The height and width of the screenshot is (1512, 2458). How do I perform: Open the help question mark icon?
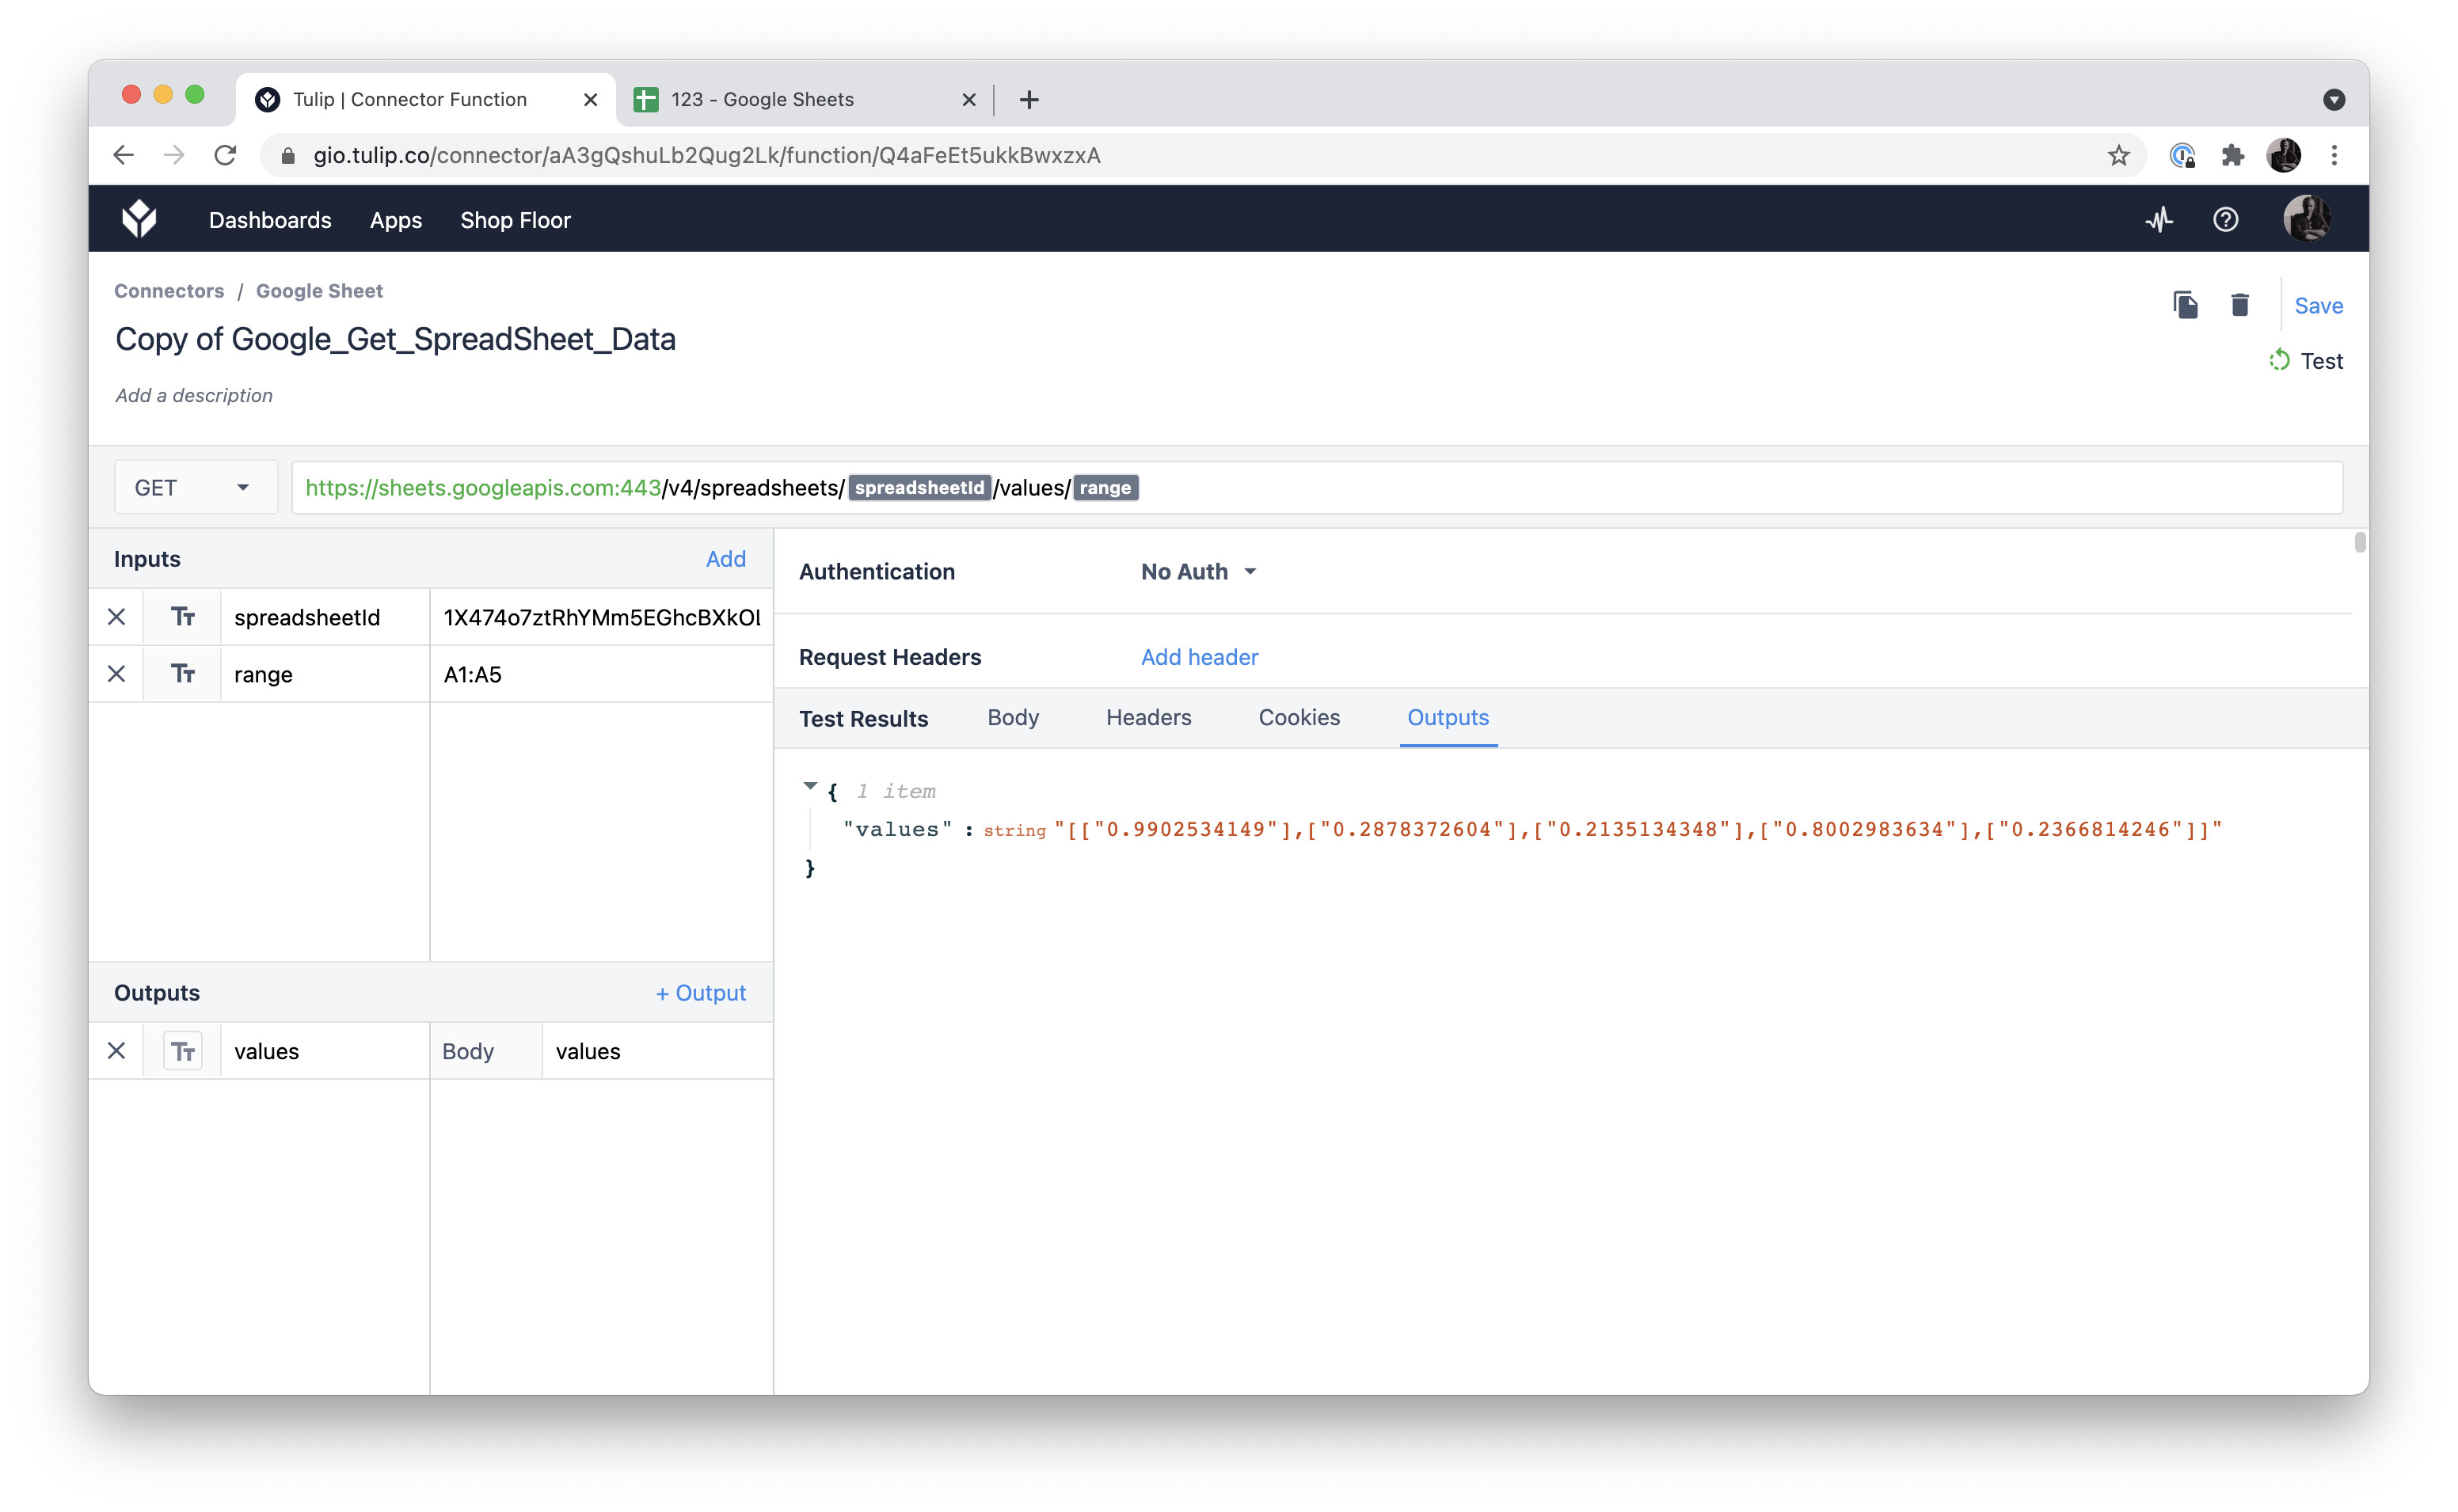(x=2225, y=220)
